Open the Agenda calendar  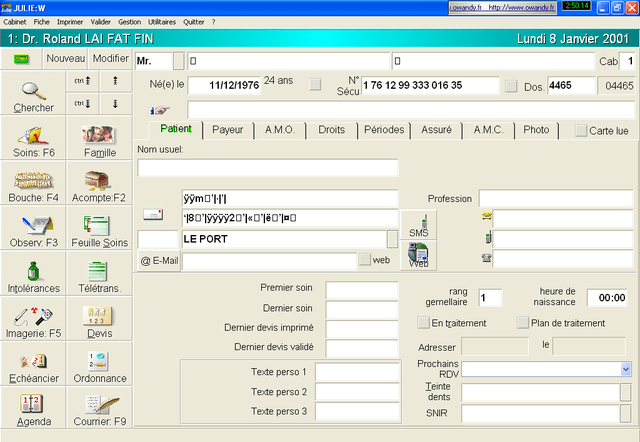point(33,408)
